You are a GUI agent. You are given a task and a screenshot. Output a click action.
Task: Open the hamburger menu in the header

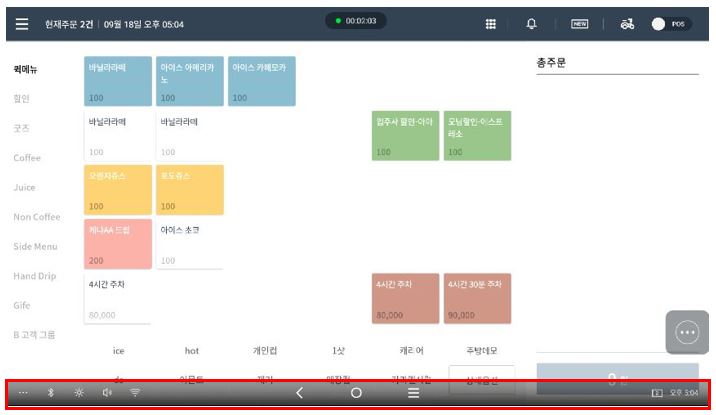pos(21,24)
